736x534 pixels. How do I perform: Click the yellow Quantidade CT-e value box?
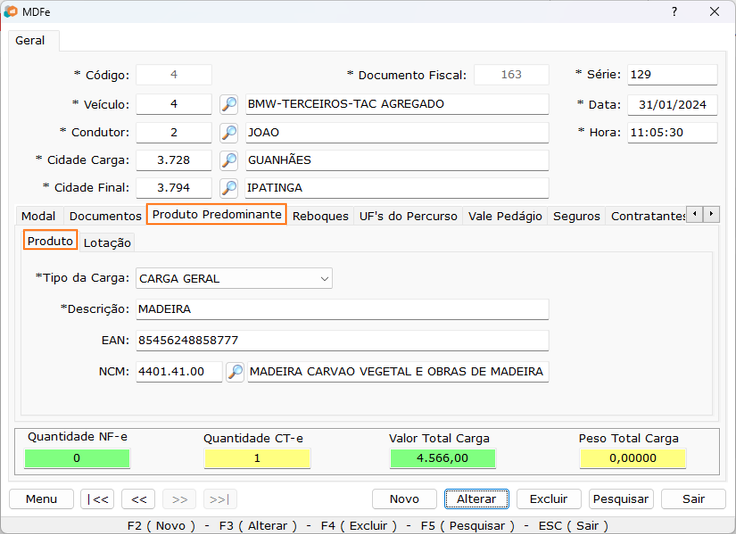[x=257, y=458]
